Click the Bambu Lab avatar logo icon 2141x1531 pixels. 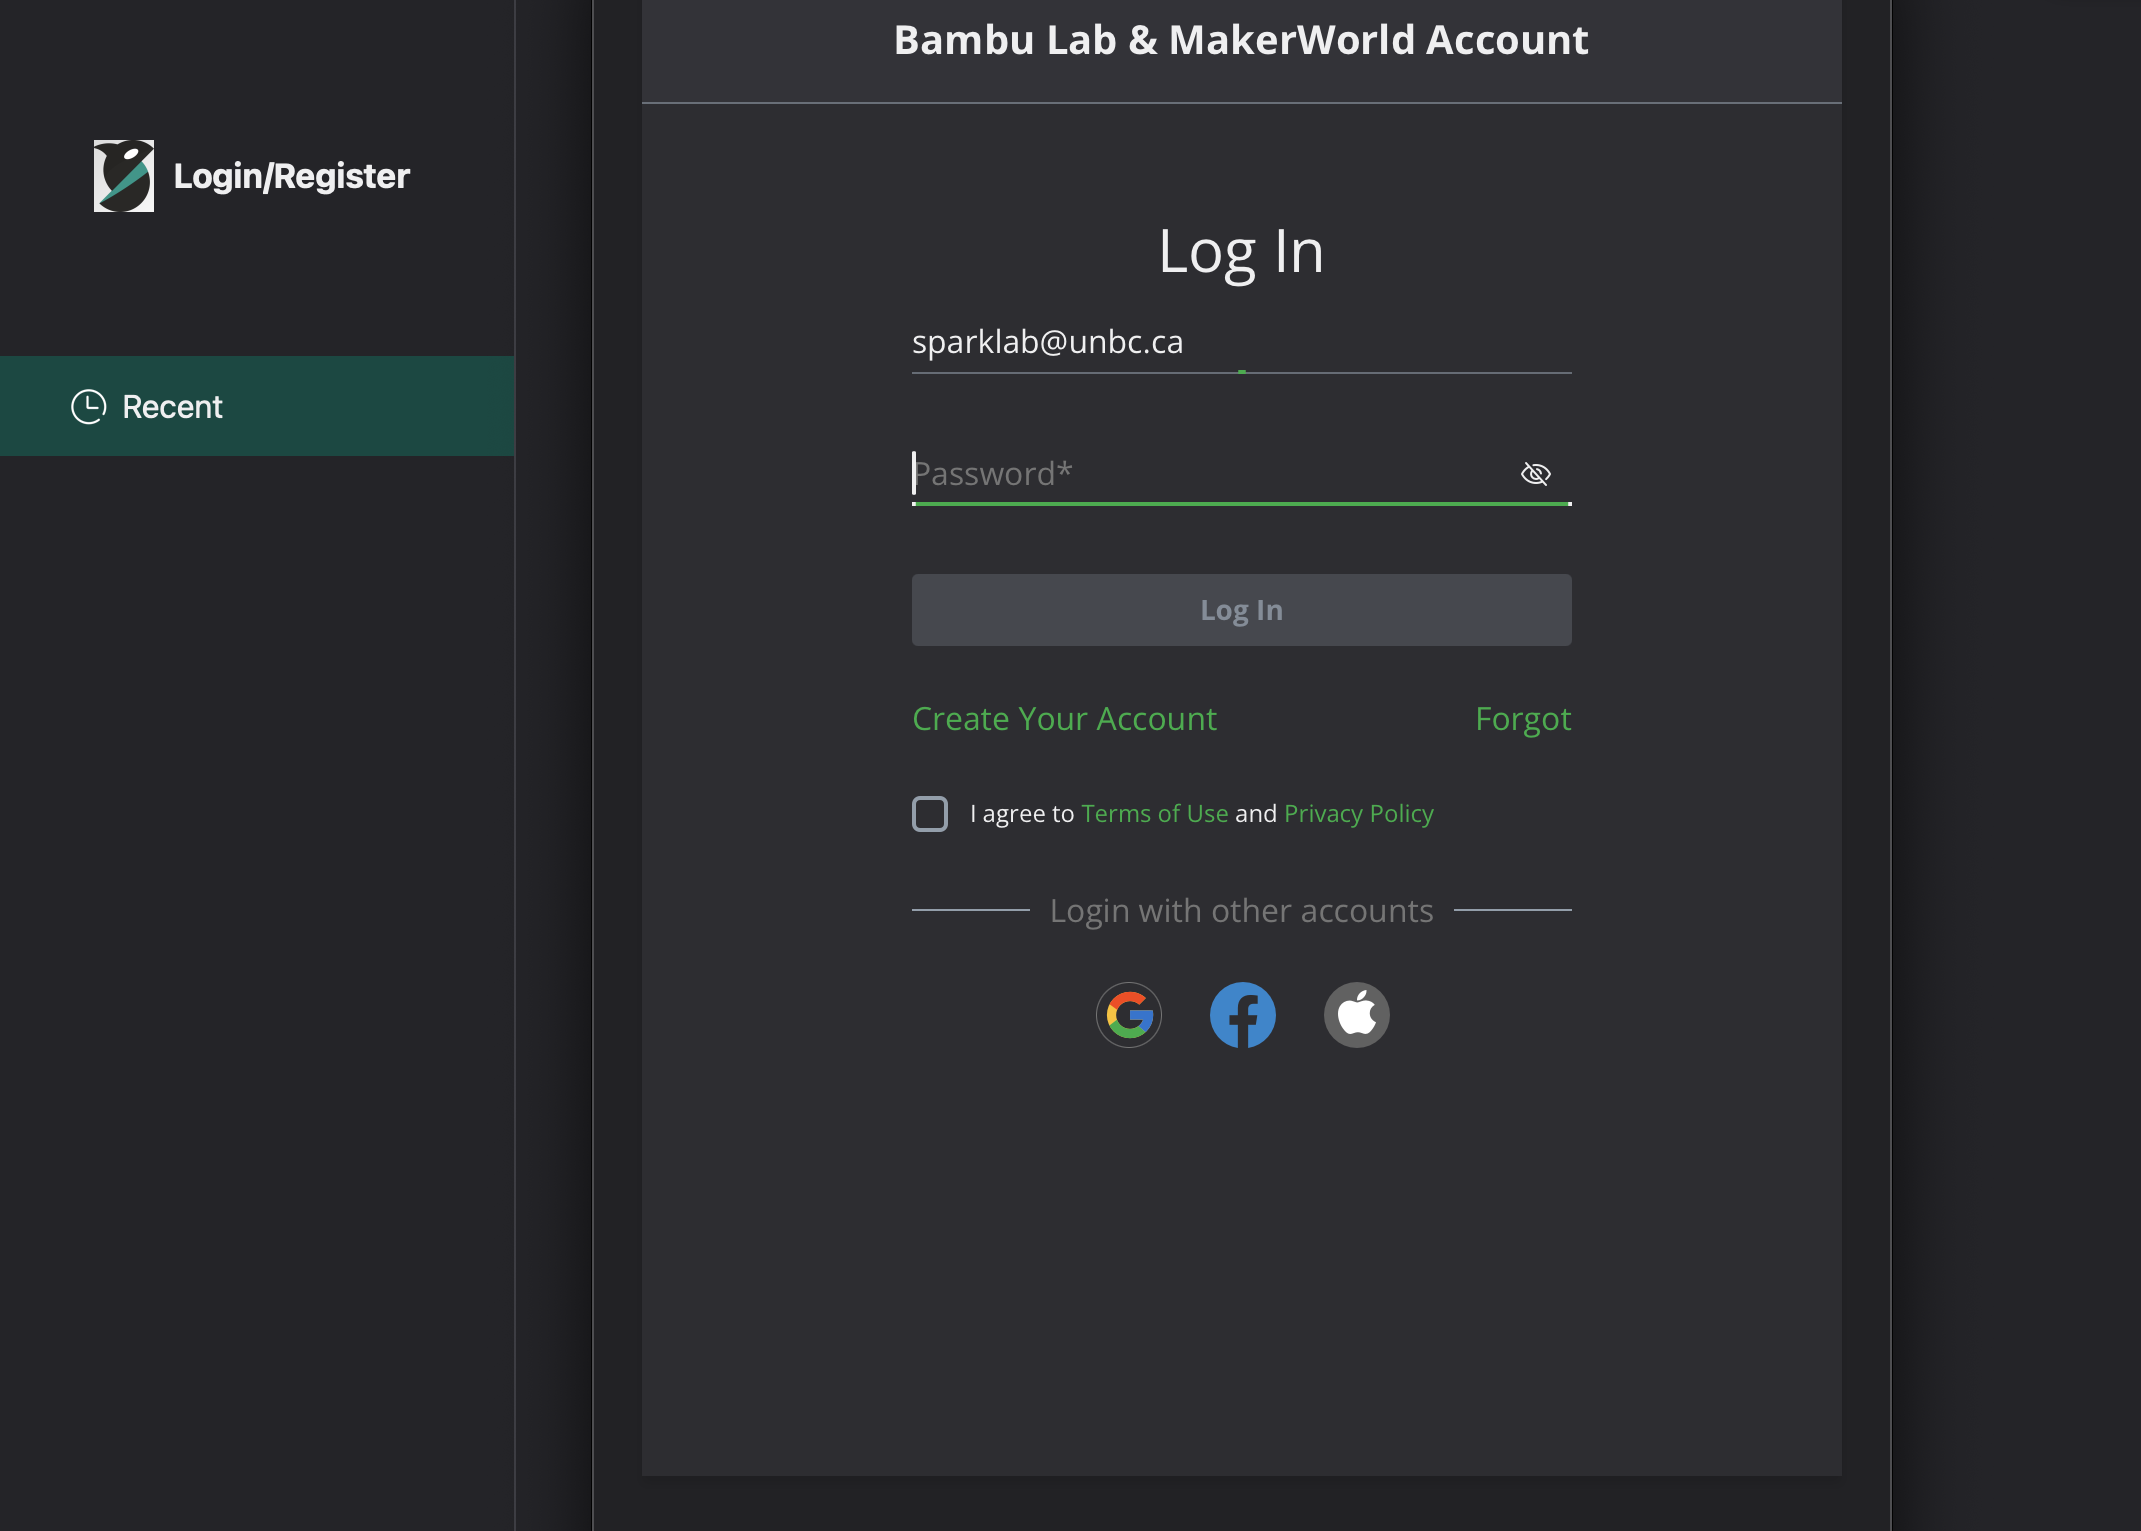124,176
